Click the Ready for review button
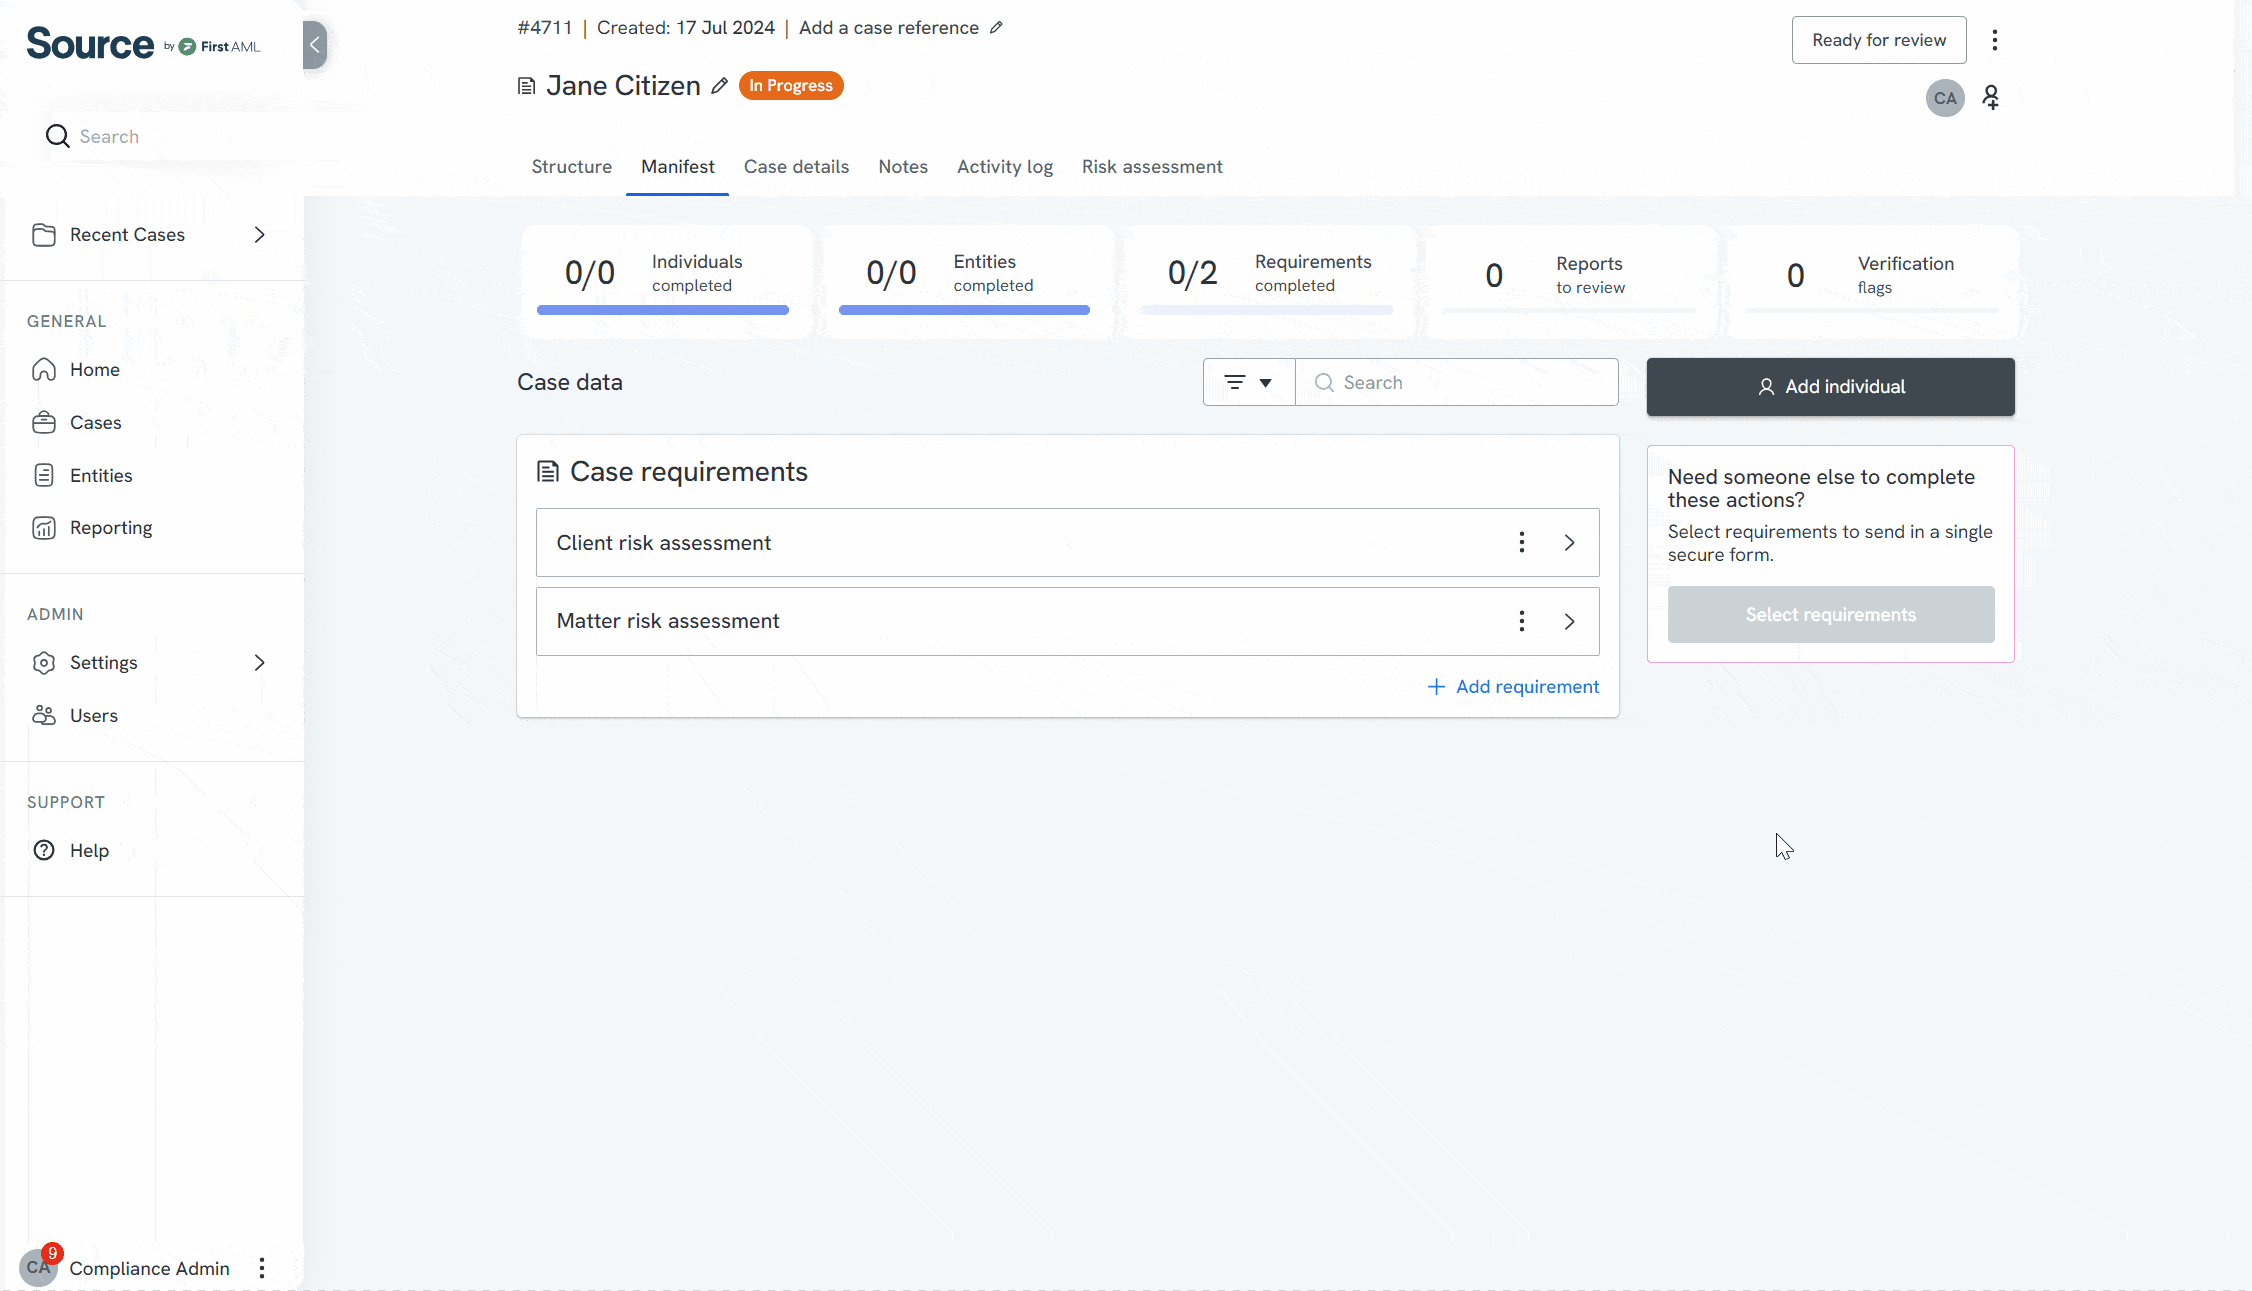Viewport: 2252px width, 1291px height. 1878,40
